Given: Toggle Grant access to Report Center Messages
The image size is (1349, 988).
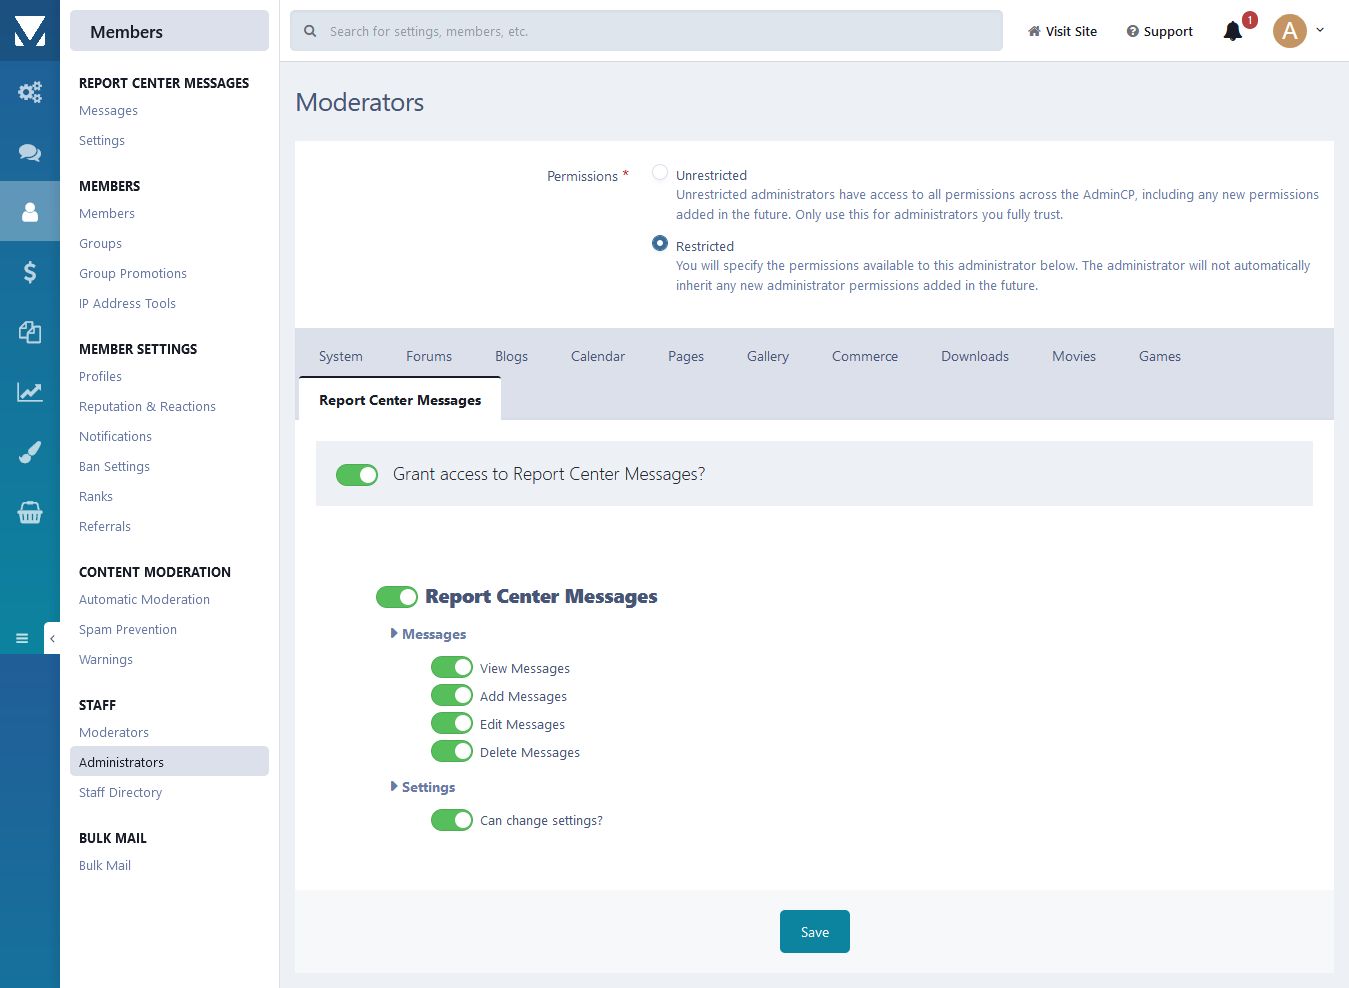Looking at the screenshot, I should 357,475.
